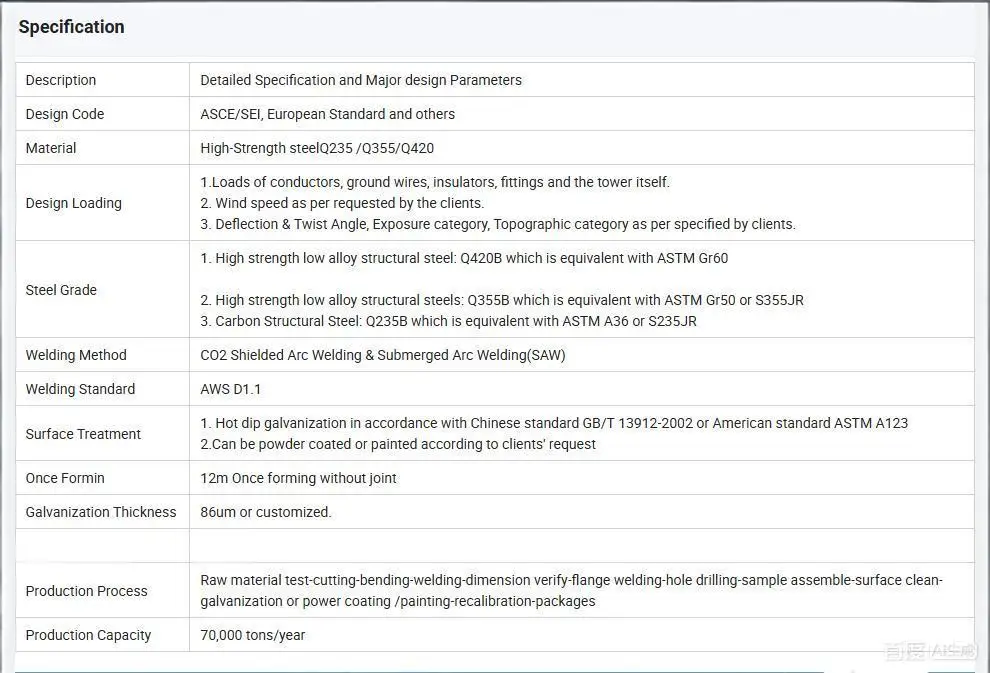This screenshot has width=990, height=673.
Task: Select the Steel Grade label
Action: pos(61,290)
